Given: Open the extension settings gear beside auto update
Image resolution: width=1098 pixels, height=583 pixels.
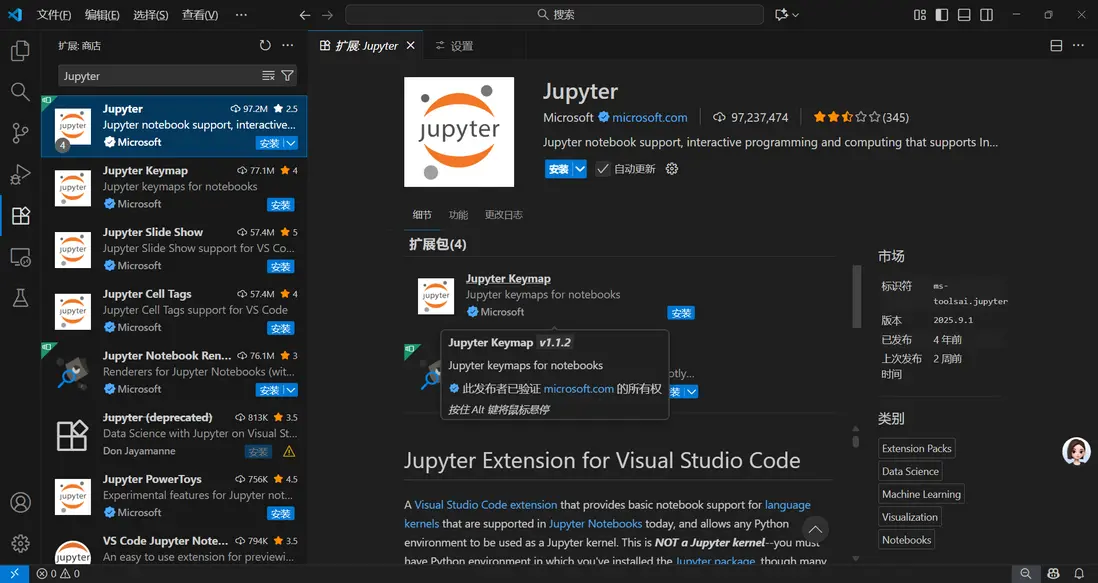Looking at the screenshot, I should tap(672, 169).
